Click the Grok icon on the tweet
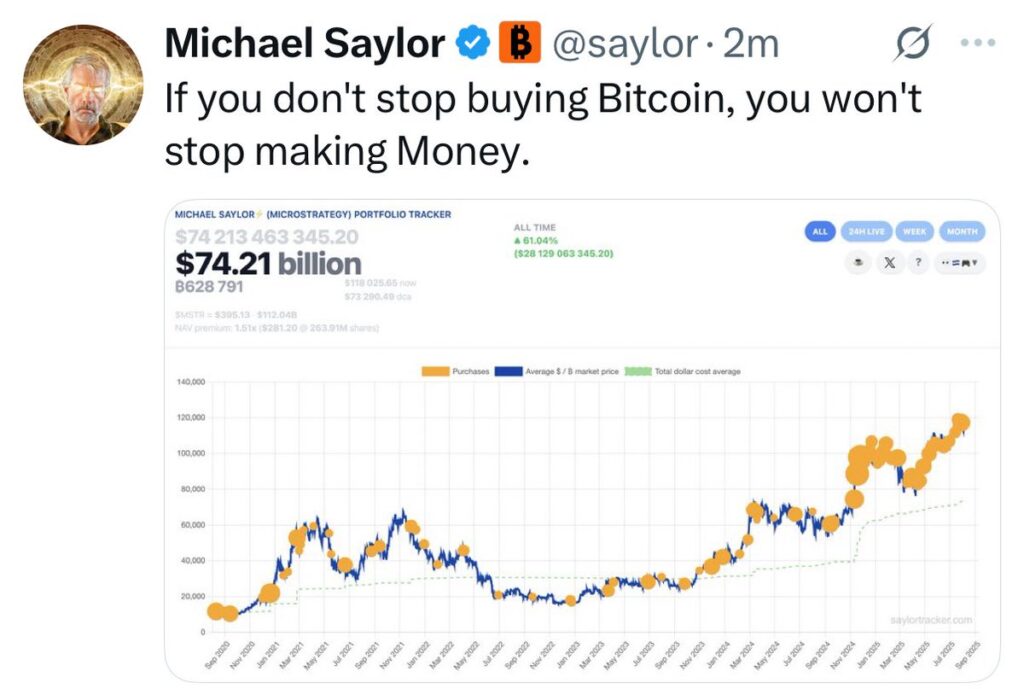The image size is (1024, 689). point(911,40)
